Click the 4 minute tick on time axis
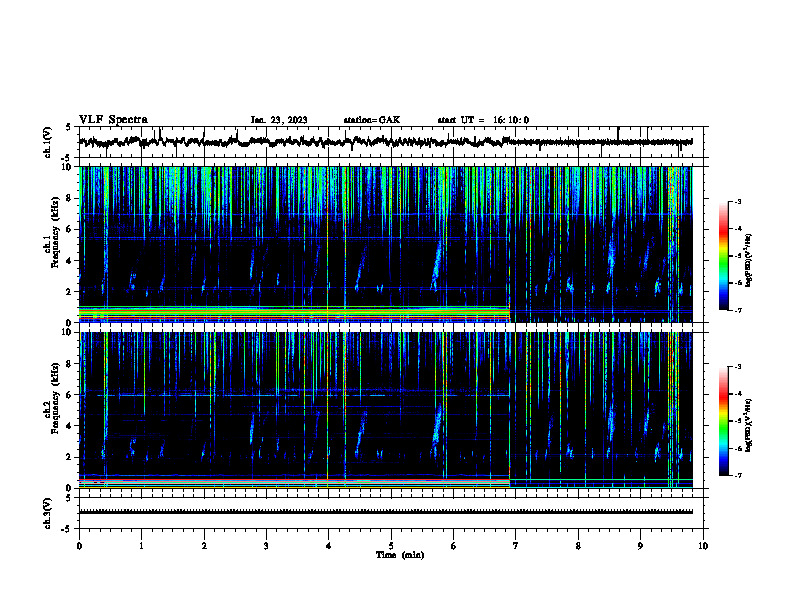 click(x=328, y=546)
